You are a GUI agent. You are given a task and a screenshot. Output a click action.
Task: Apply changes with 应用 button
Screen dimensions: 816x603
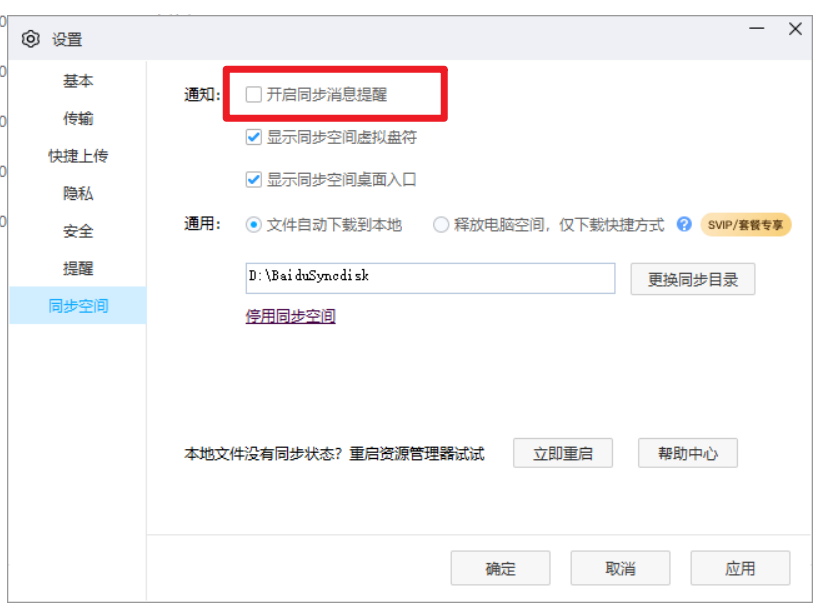(x=740, y=568)
